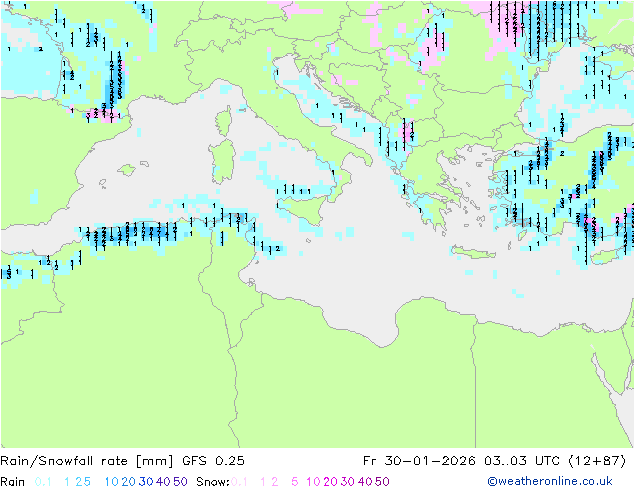Click the 'Rain' legend label
This screenshot has width=634, height=490.
(13, 482)
